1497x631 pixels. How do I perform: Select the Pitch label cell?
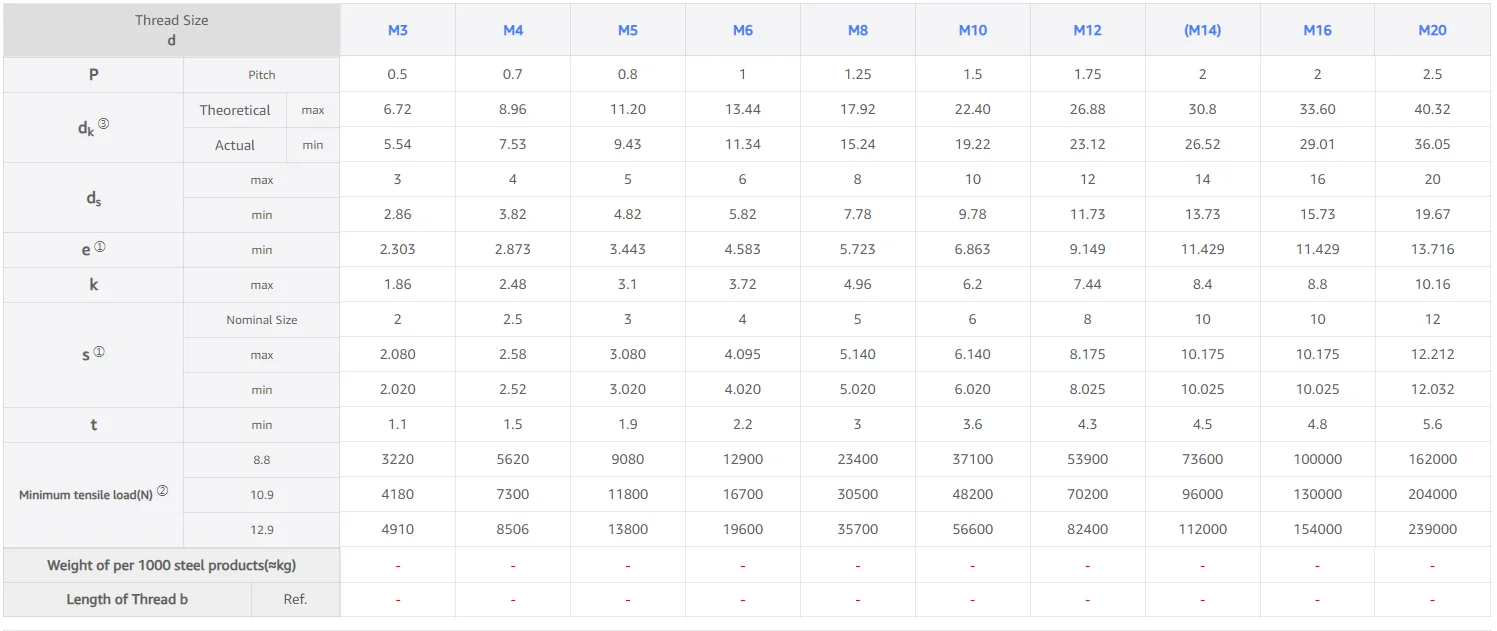262,75
